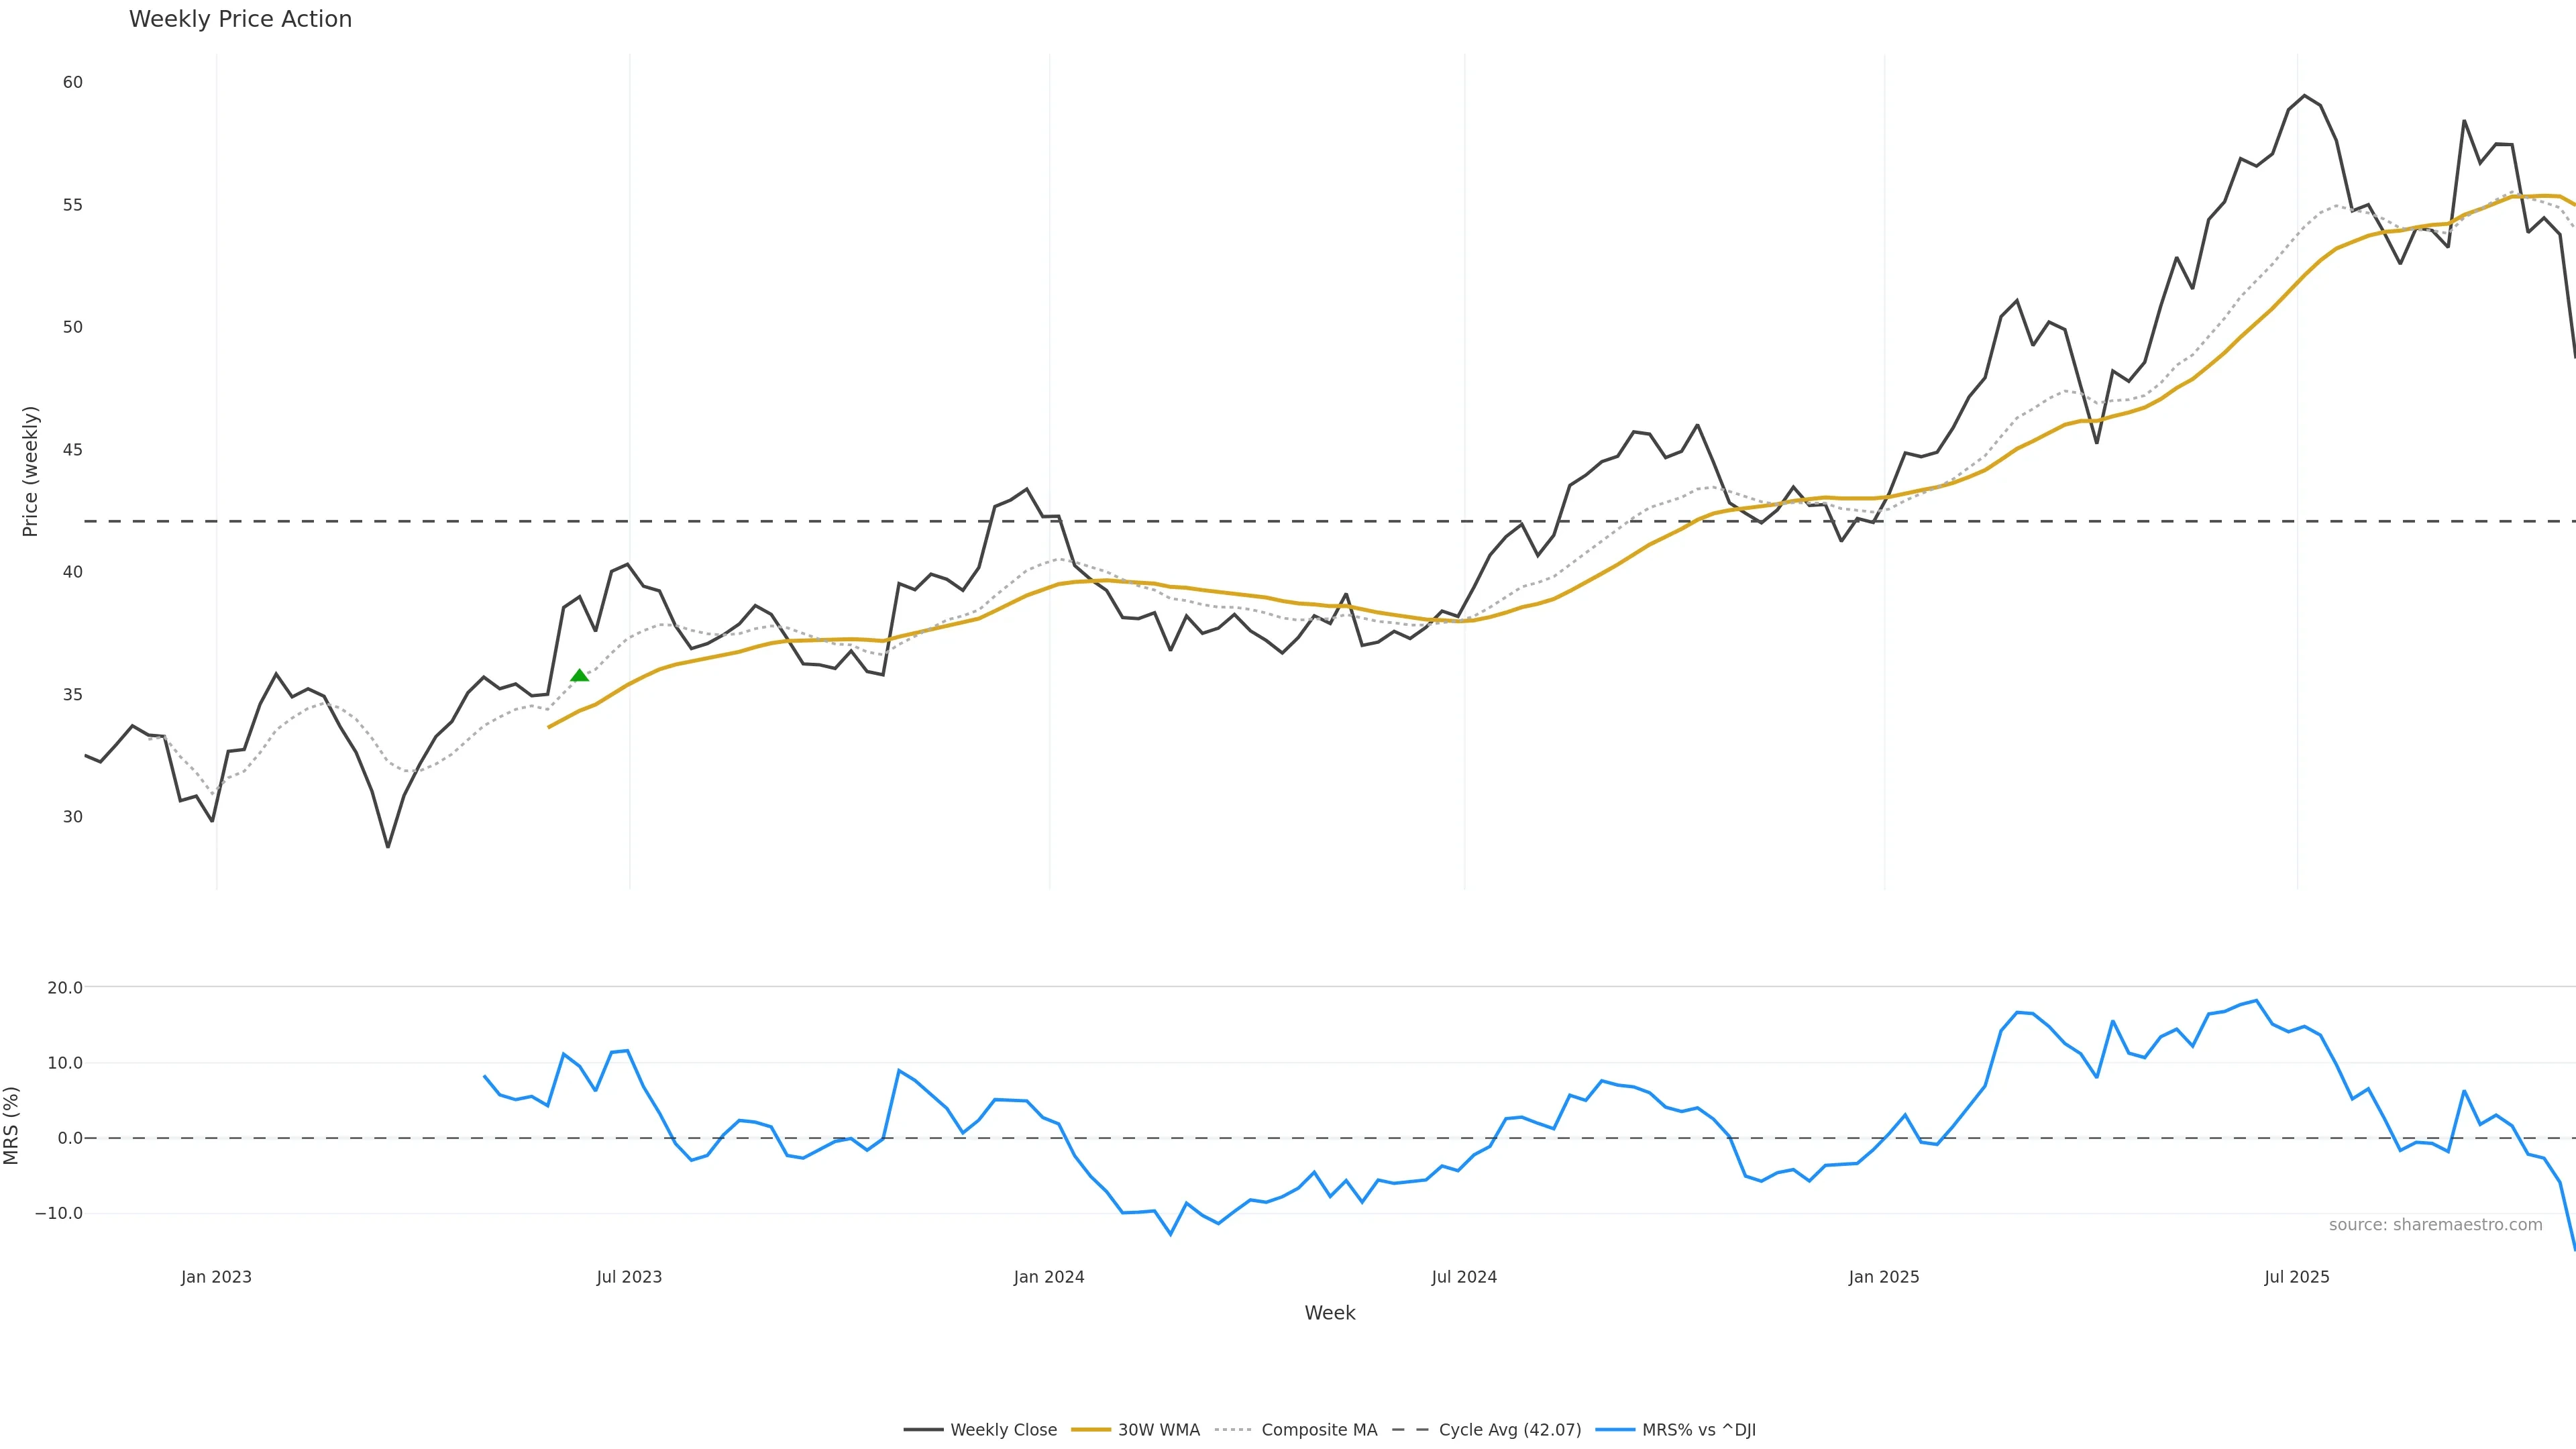
Task: Click the 20.0 MRS tick label
Action: click(x=65, y=988)
